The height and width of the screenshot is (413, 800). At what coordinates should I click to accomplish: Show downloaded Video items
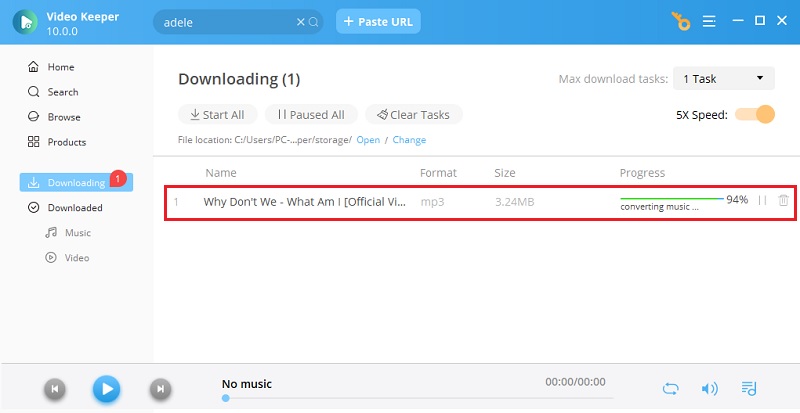[x=67, y=258]
